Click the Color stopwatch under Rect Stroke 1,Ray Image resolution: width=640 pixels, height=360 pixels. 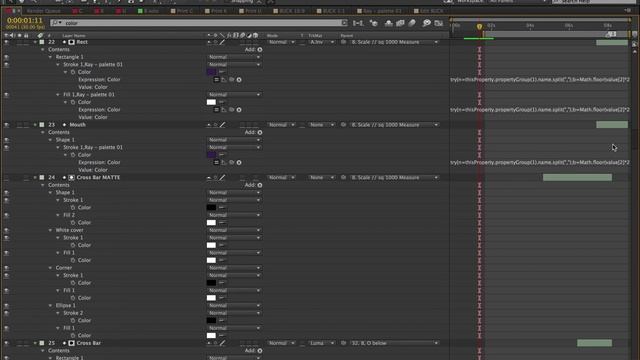pos(73,72)
